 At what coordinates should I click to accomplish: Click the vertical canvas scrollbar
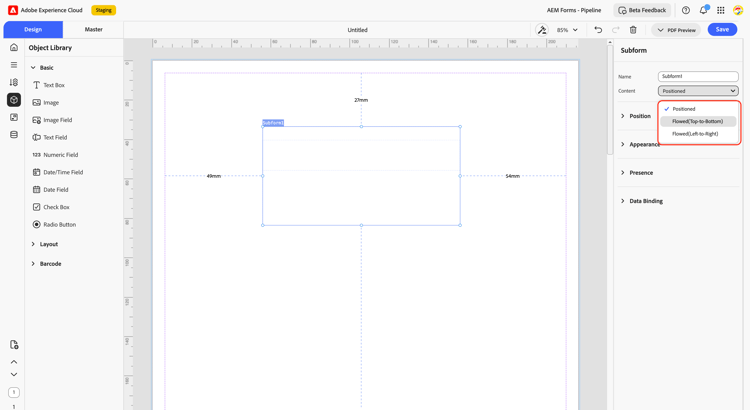click(609, 99)
